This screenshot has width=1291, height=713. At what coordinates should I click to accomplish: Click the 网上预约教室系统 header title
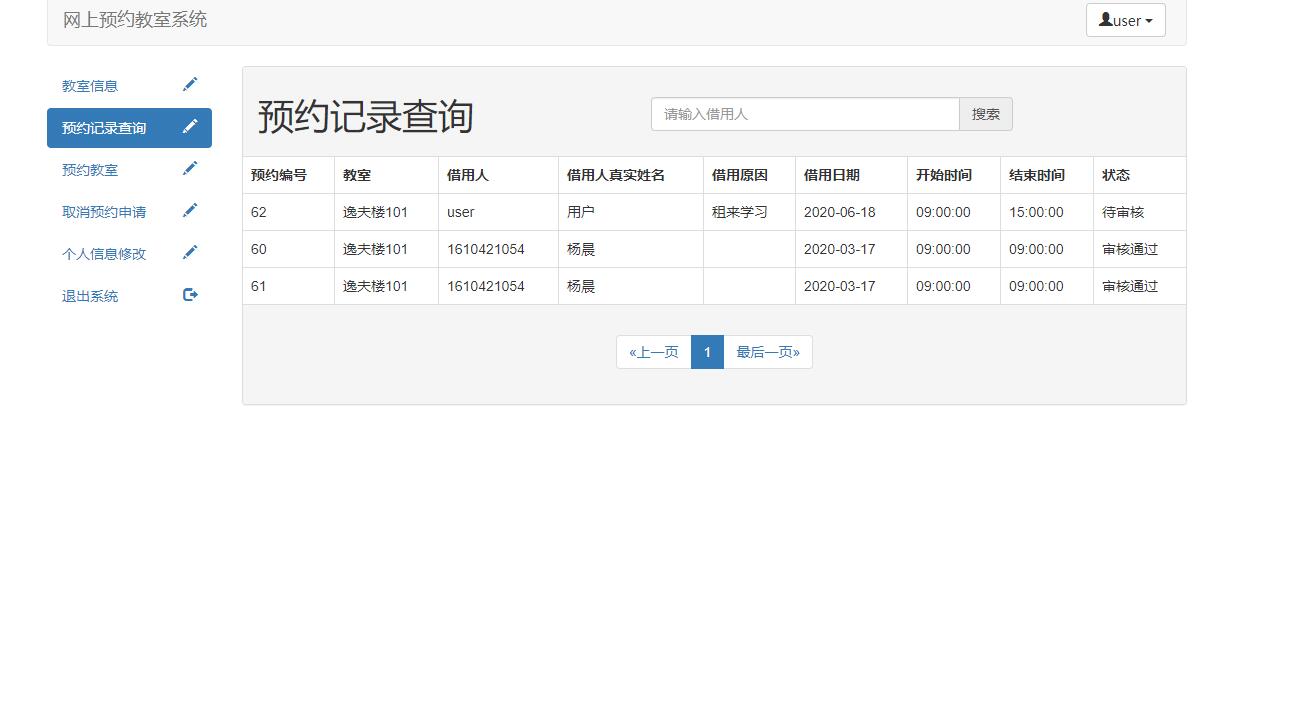click(134, 19)
